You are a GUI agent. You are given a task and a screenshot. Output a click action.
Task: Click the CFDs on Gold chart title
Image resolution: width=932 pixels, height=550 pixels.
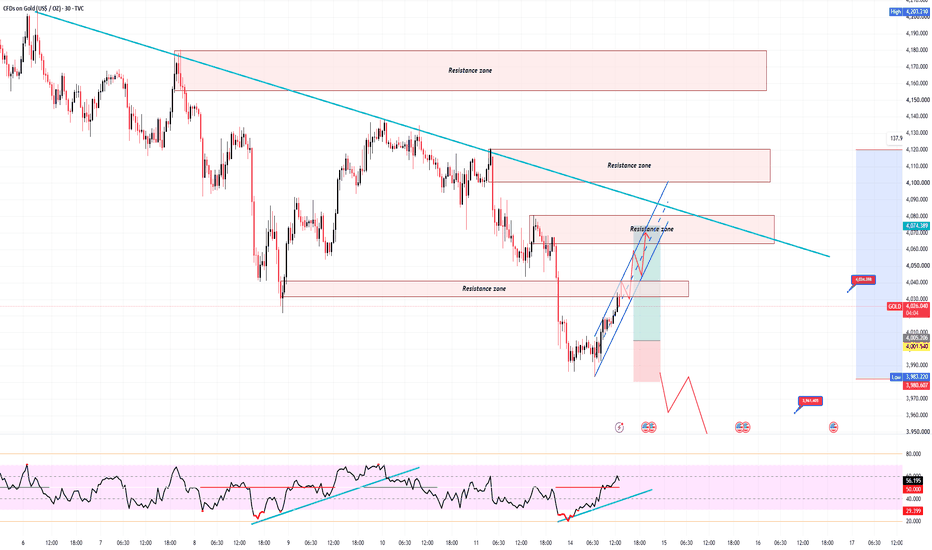click(x=43, y=8)
